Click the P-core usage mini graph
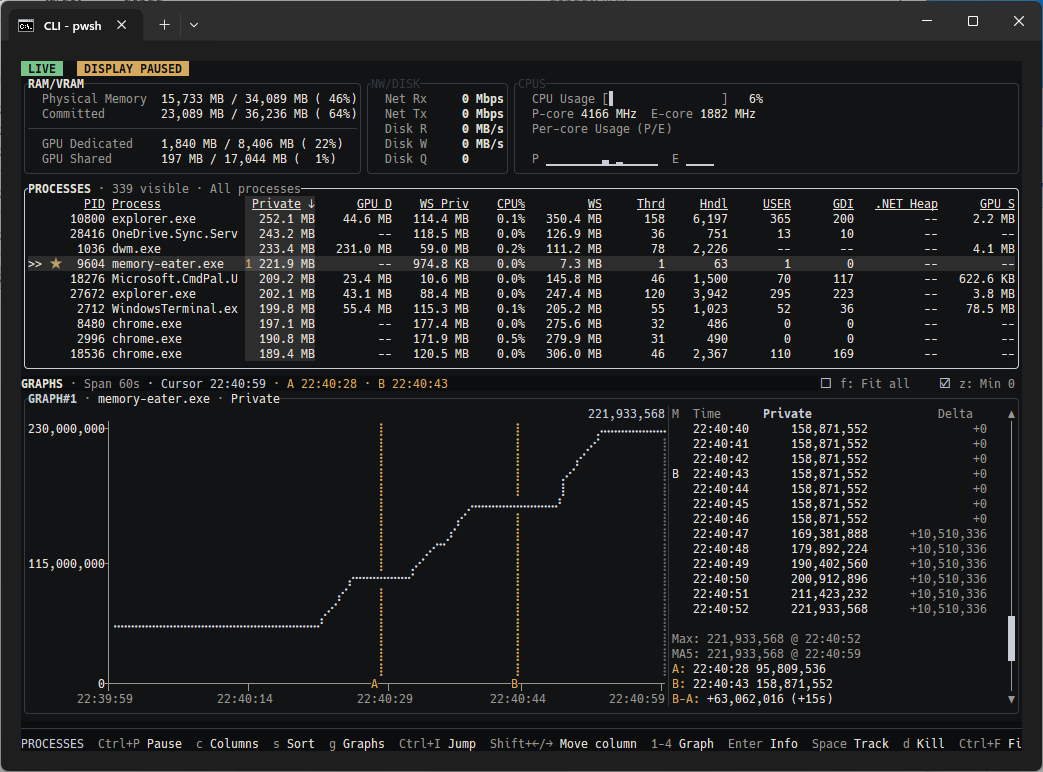Image resolution: width=1043 pixels, height=772 pixels. (602, 160)
